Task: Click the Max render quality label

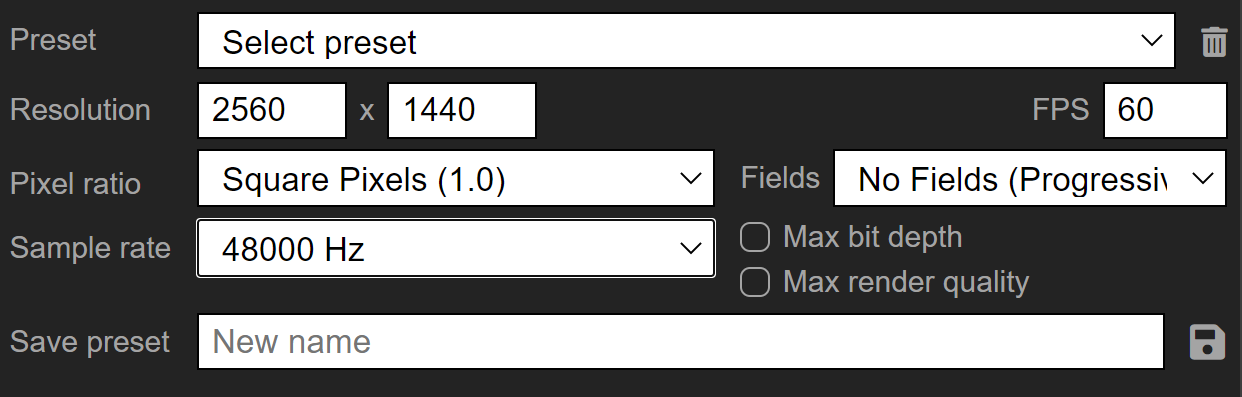Action: pos(906,282)
